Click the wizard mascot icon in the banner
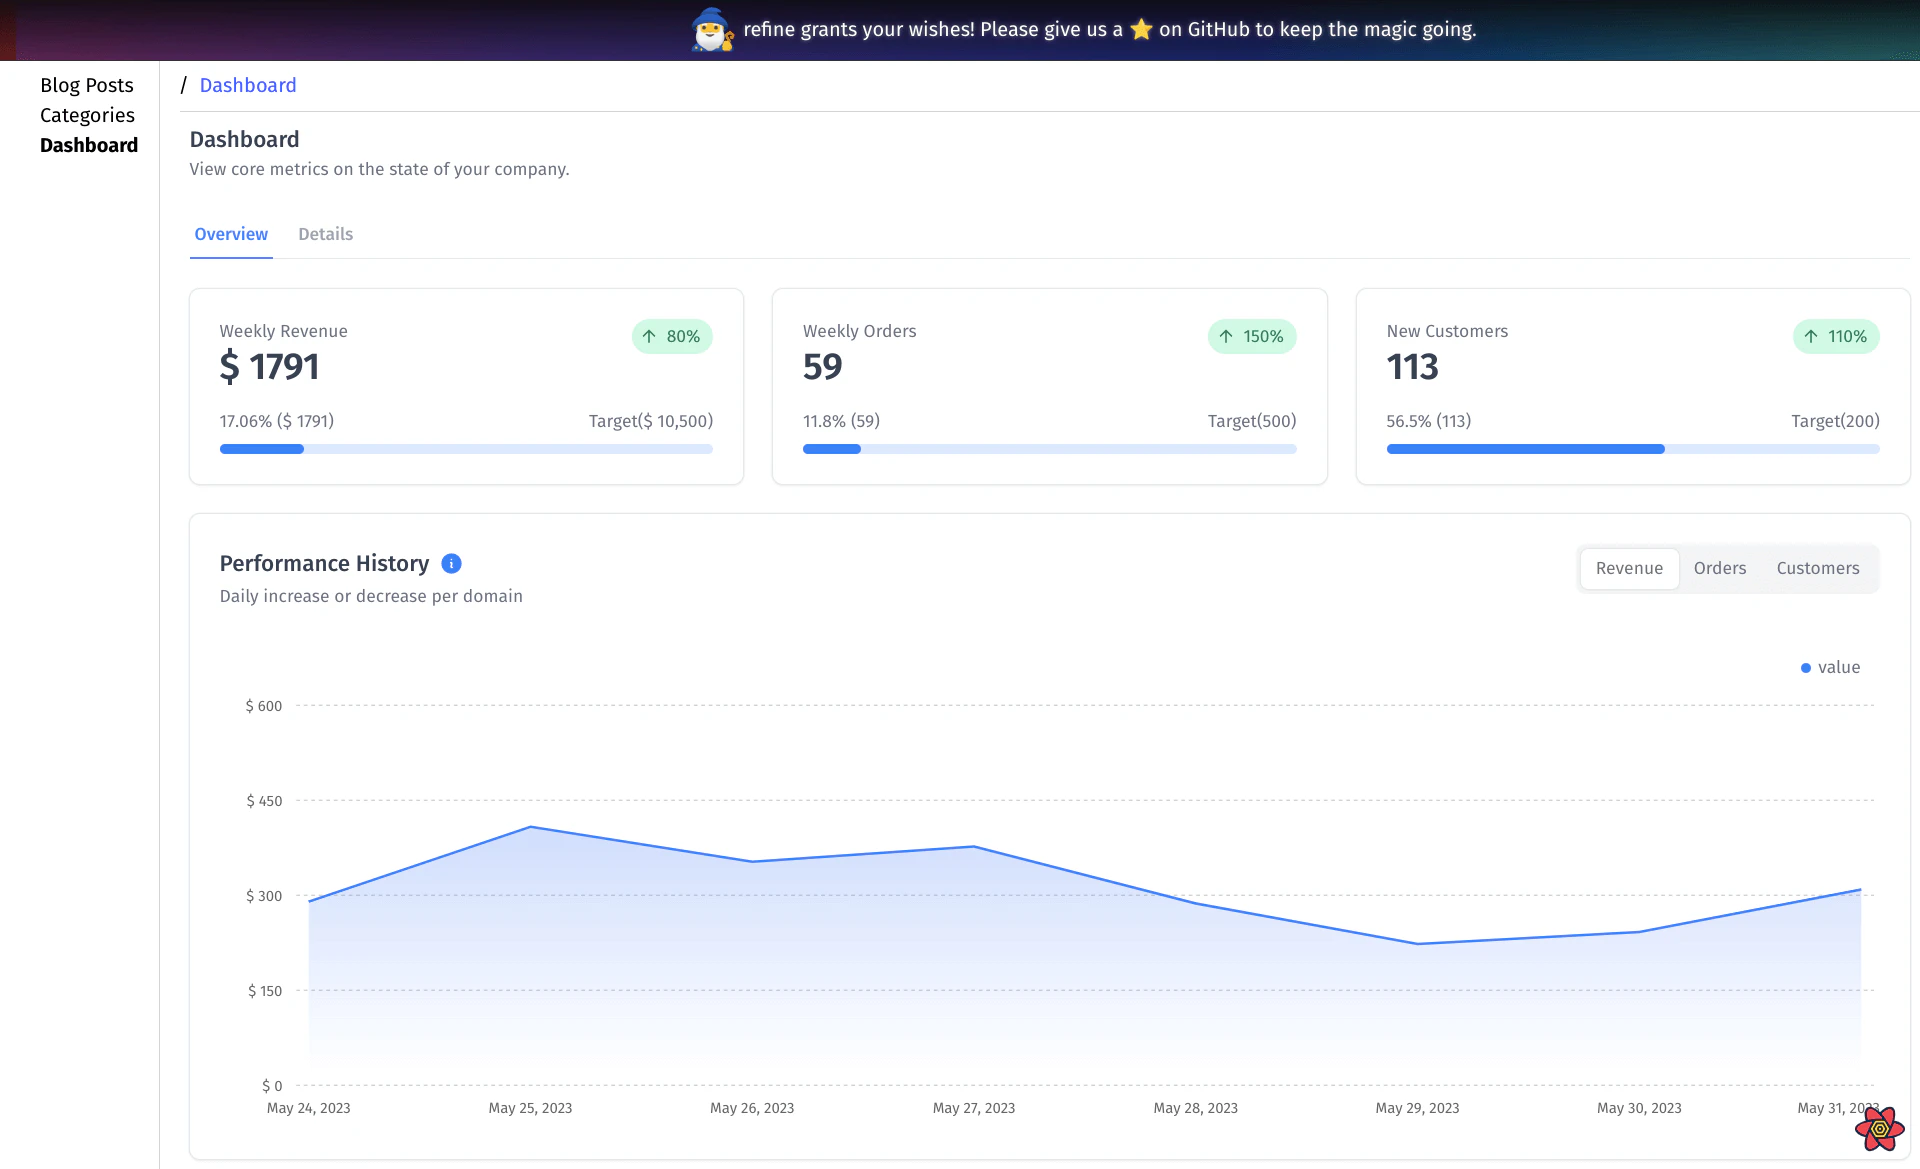 [x=712, y=30]
